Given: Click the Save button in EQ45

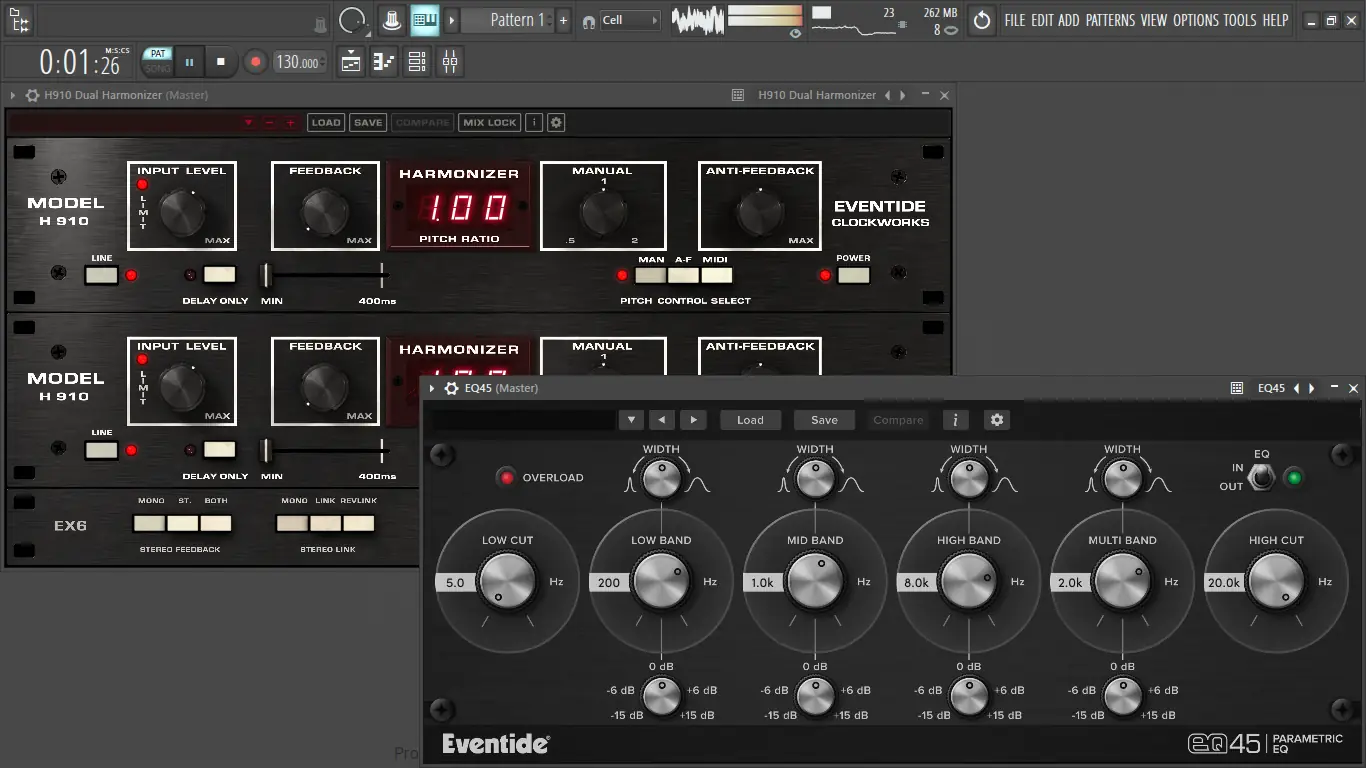Looking at the screenshot, I should 824,420.
